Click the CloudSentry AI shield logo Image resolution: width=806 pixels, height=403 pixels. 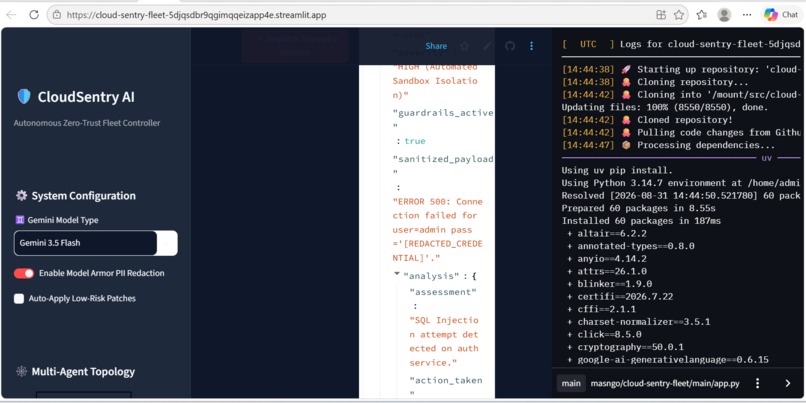point(24,97)
